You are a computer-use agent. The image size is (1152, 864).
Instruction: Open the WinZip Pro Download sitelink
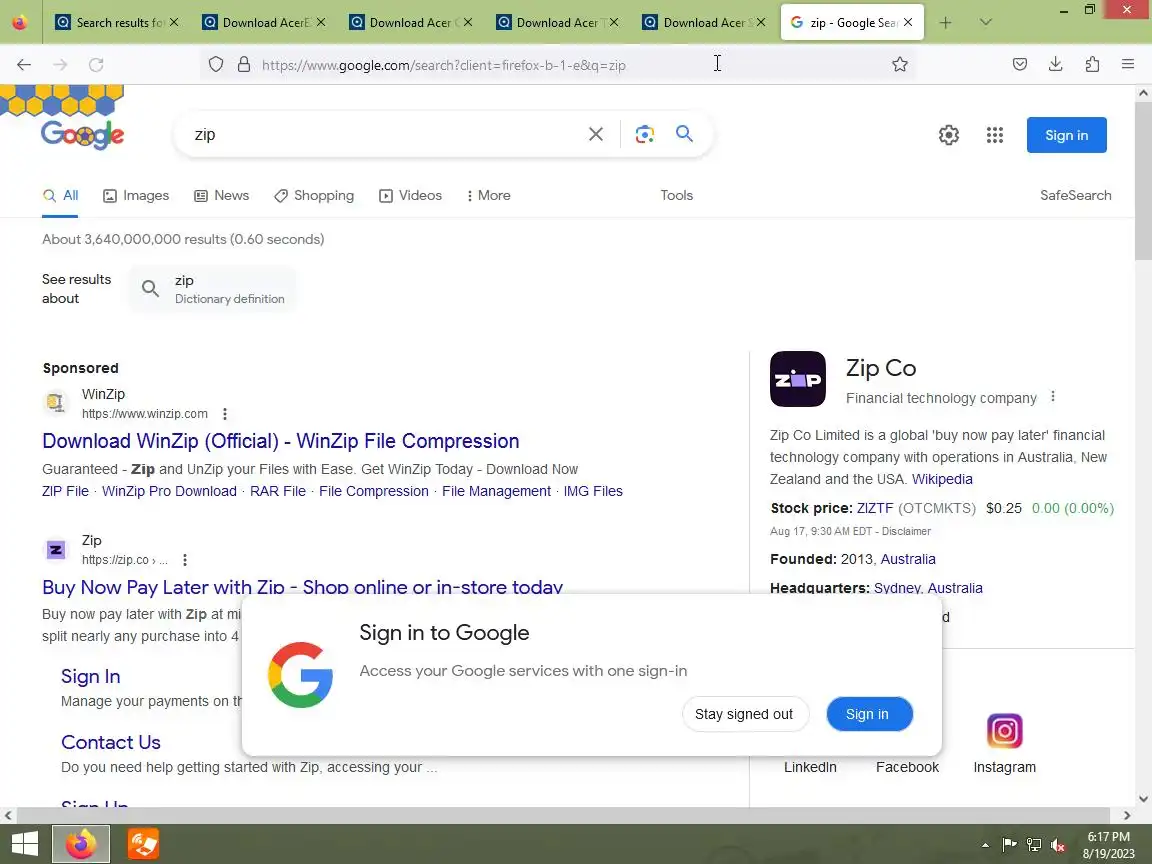(169, 491)
